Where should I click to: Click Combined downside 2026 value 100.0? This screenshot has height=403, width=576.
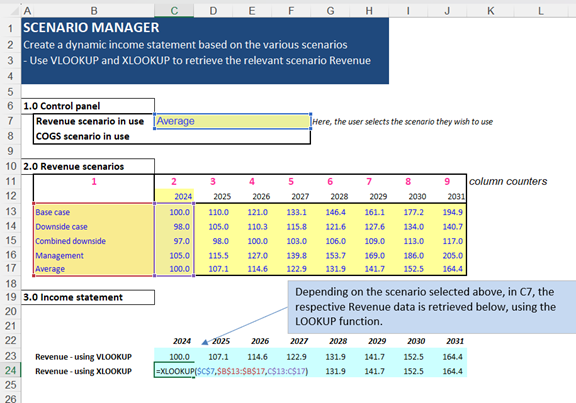[258, 241]
